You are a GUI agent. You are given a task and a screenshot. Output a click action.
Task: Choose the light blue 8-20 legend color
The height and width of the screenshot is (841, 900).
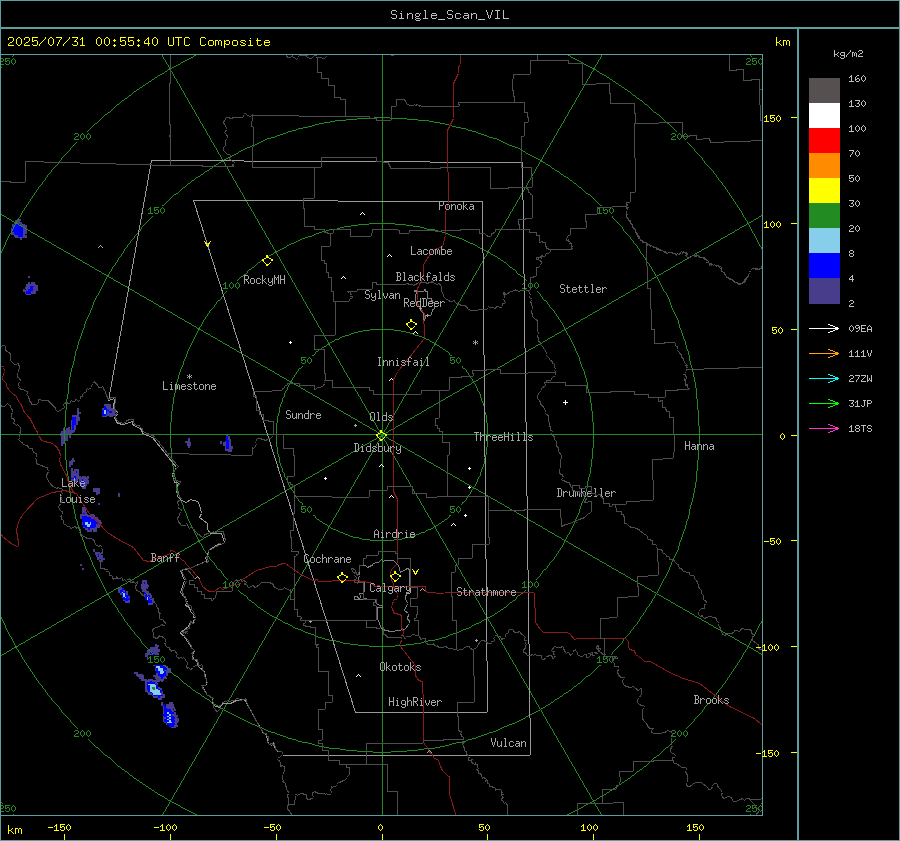click(x=824, y=241)
